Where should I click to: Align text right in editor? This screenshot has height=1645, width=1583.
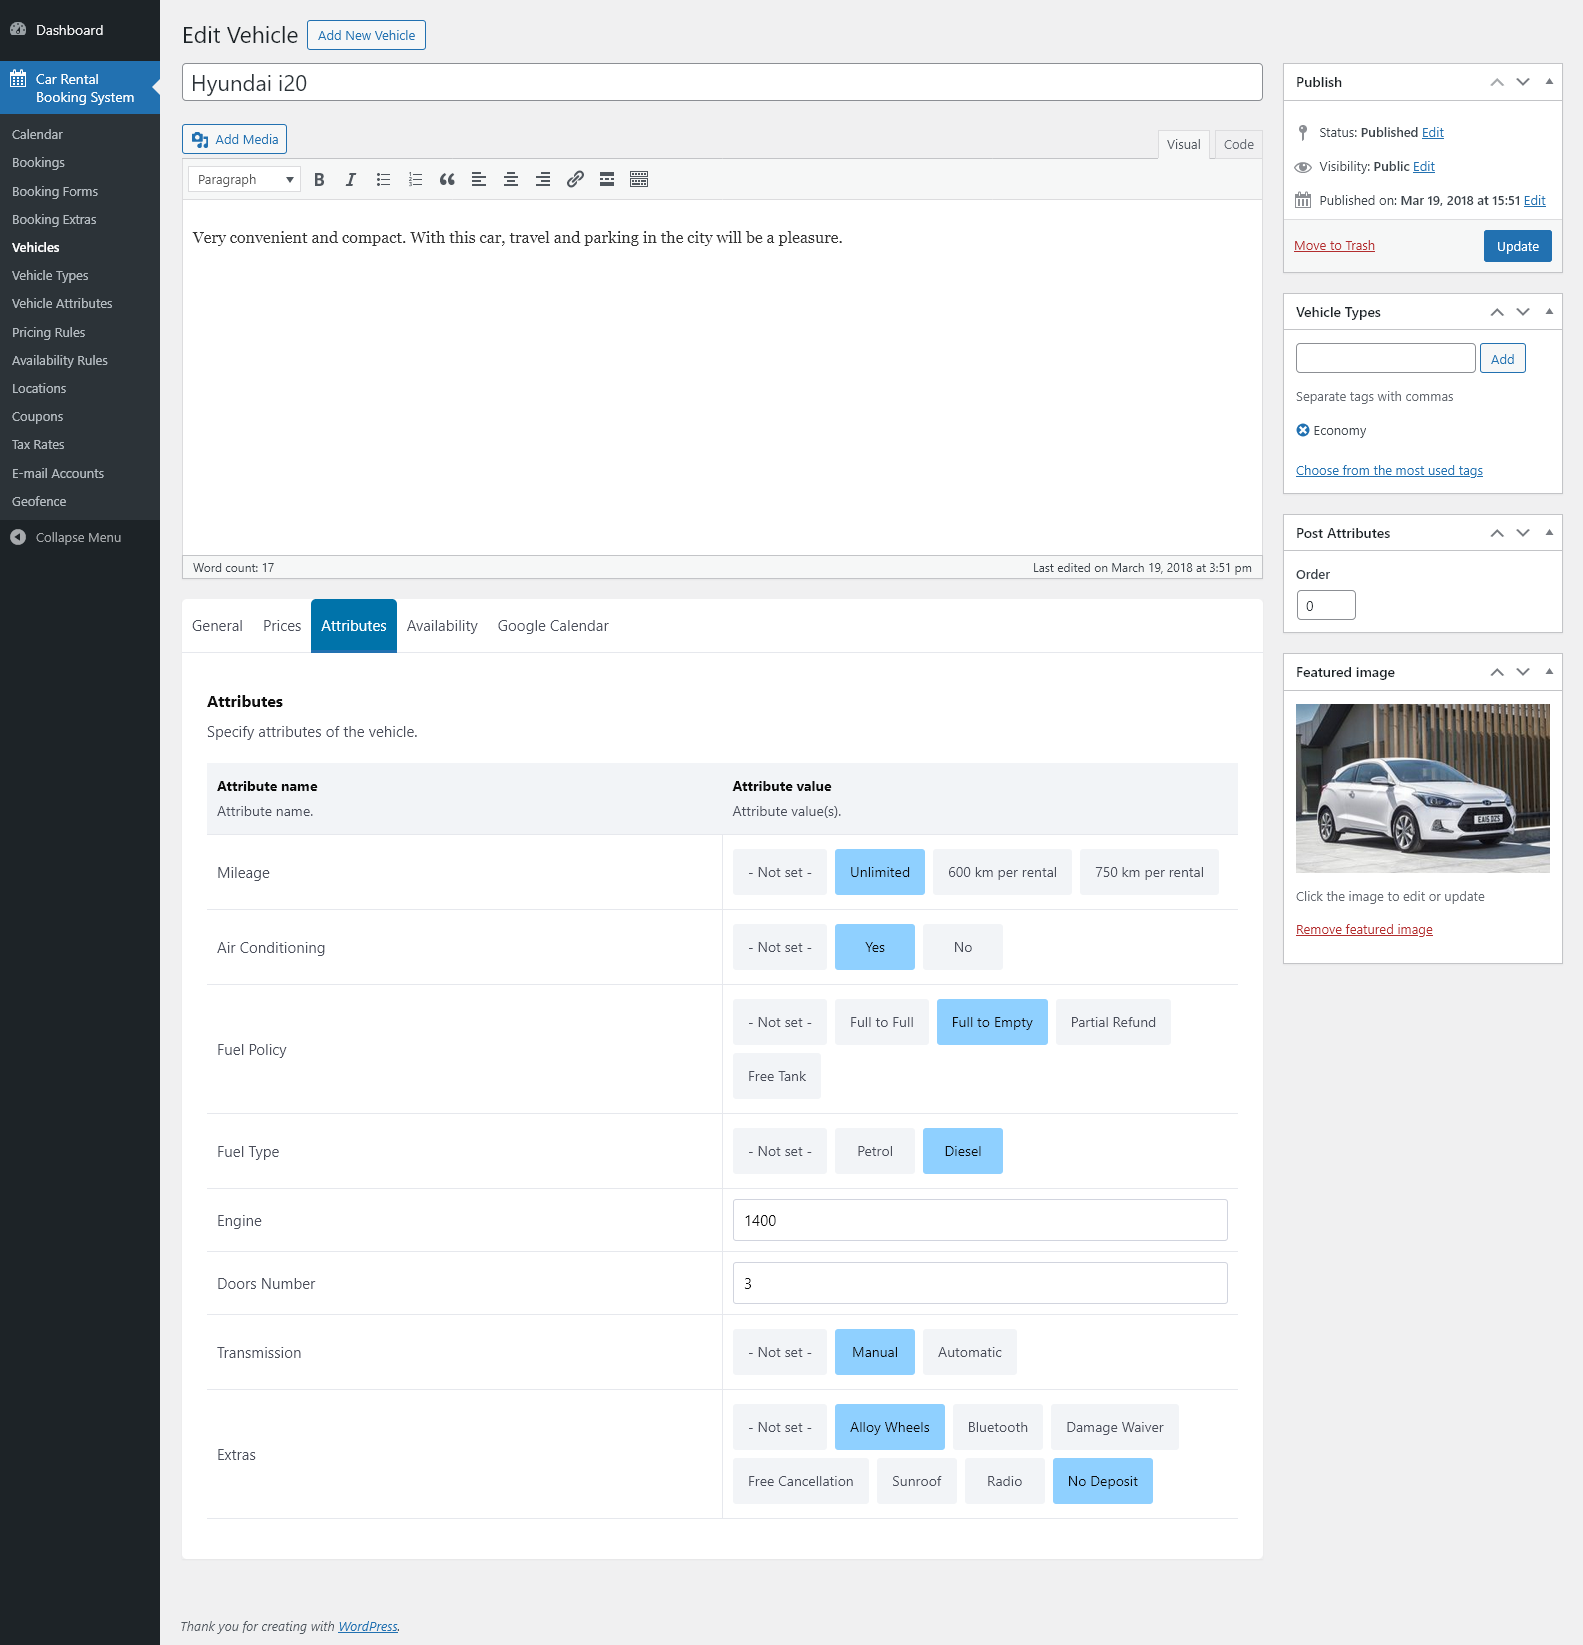(543, 180)
